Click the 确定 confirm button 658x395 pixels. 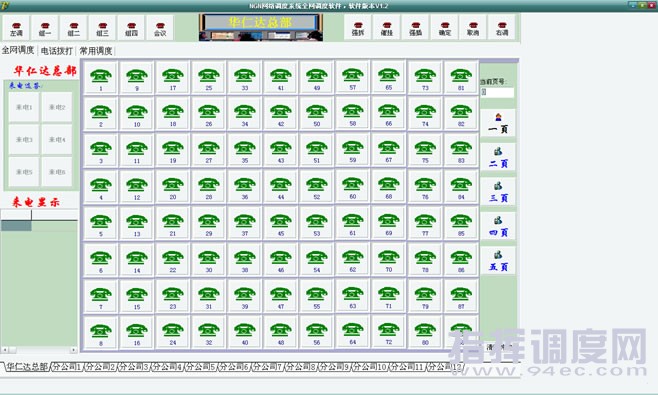coord(444,28)
